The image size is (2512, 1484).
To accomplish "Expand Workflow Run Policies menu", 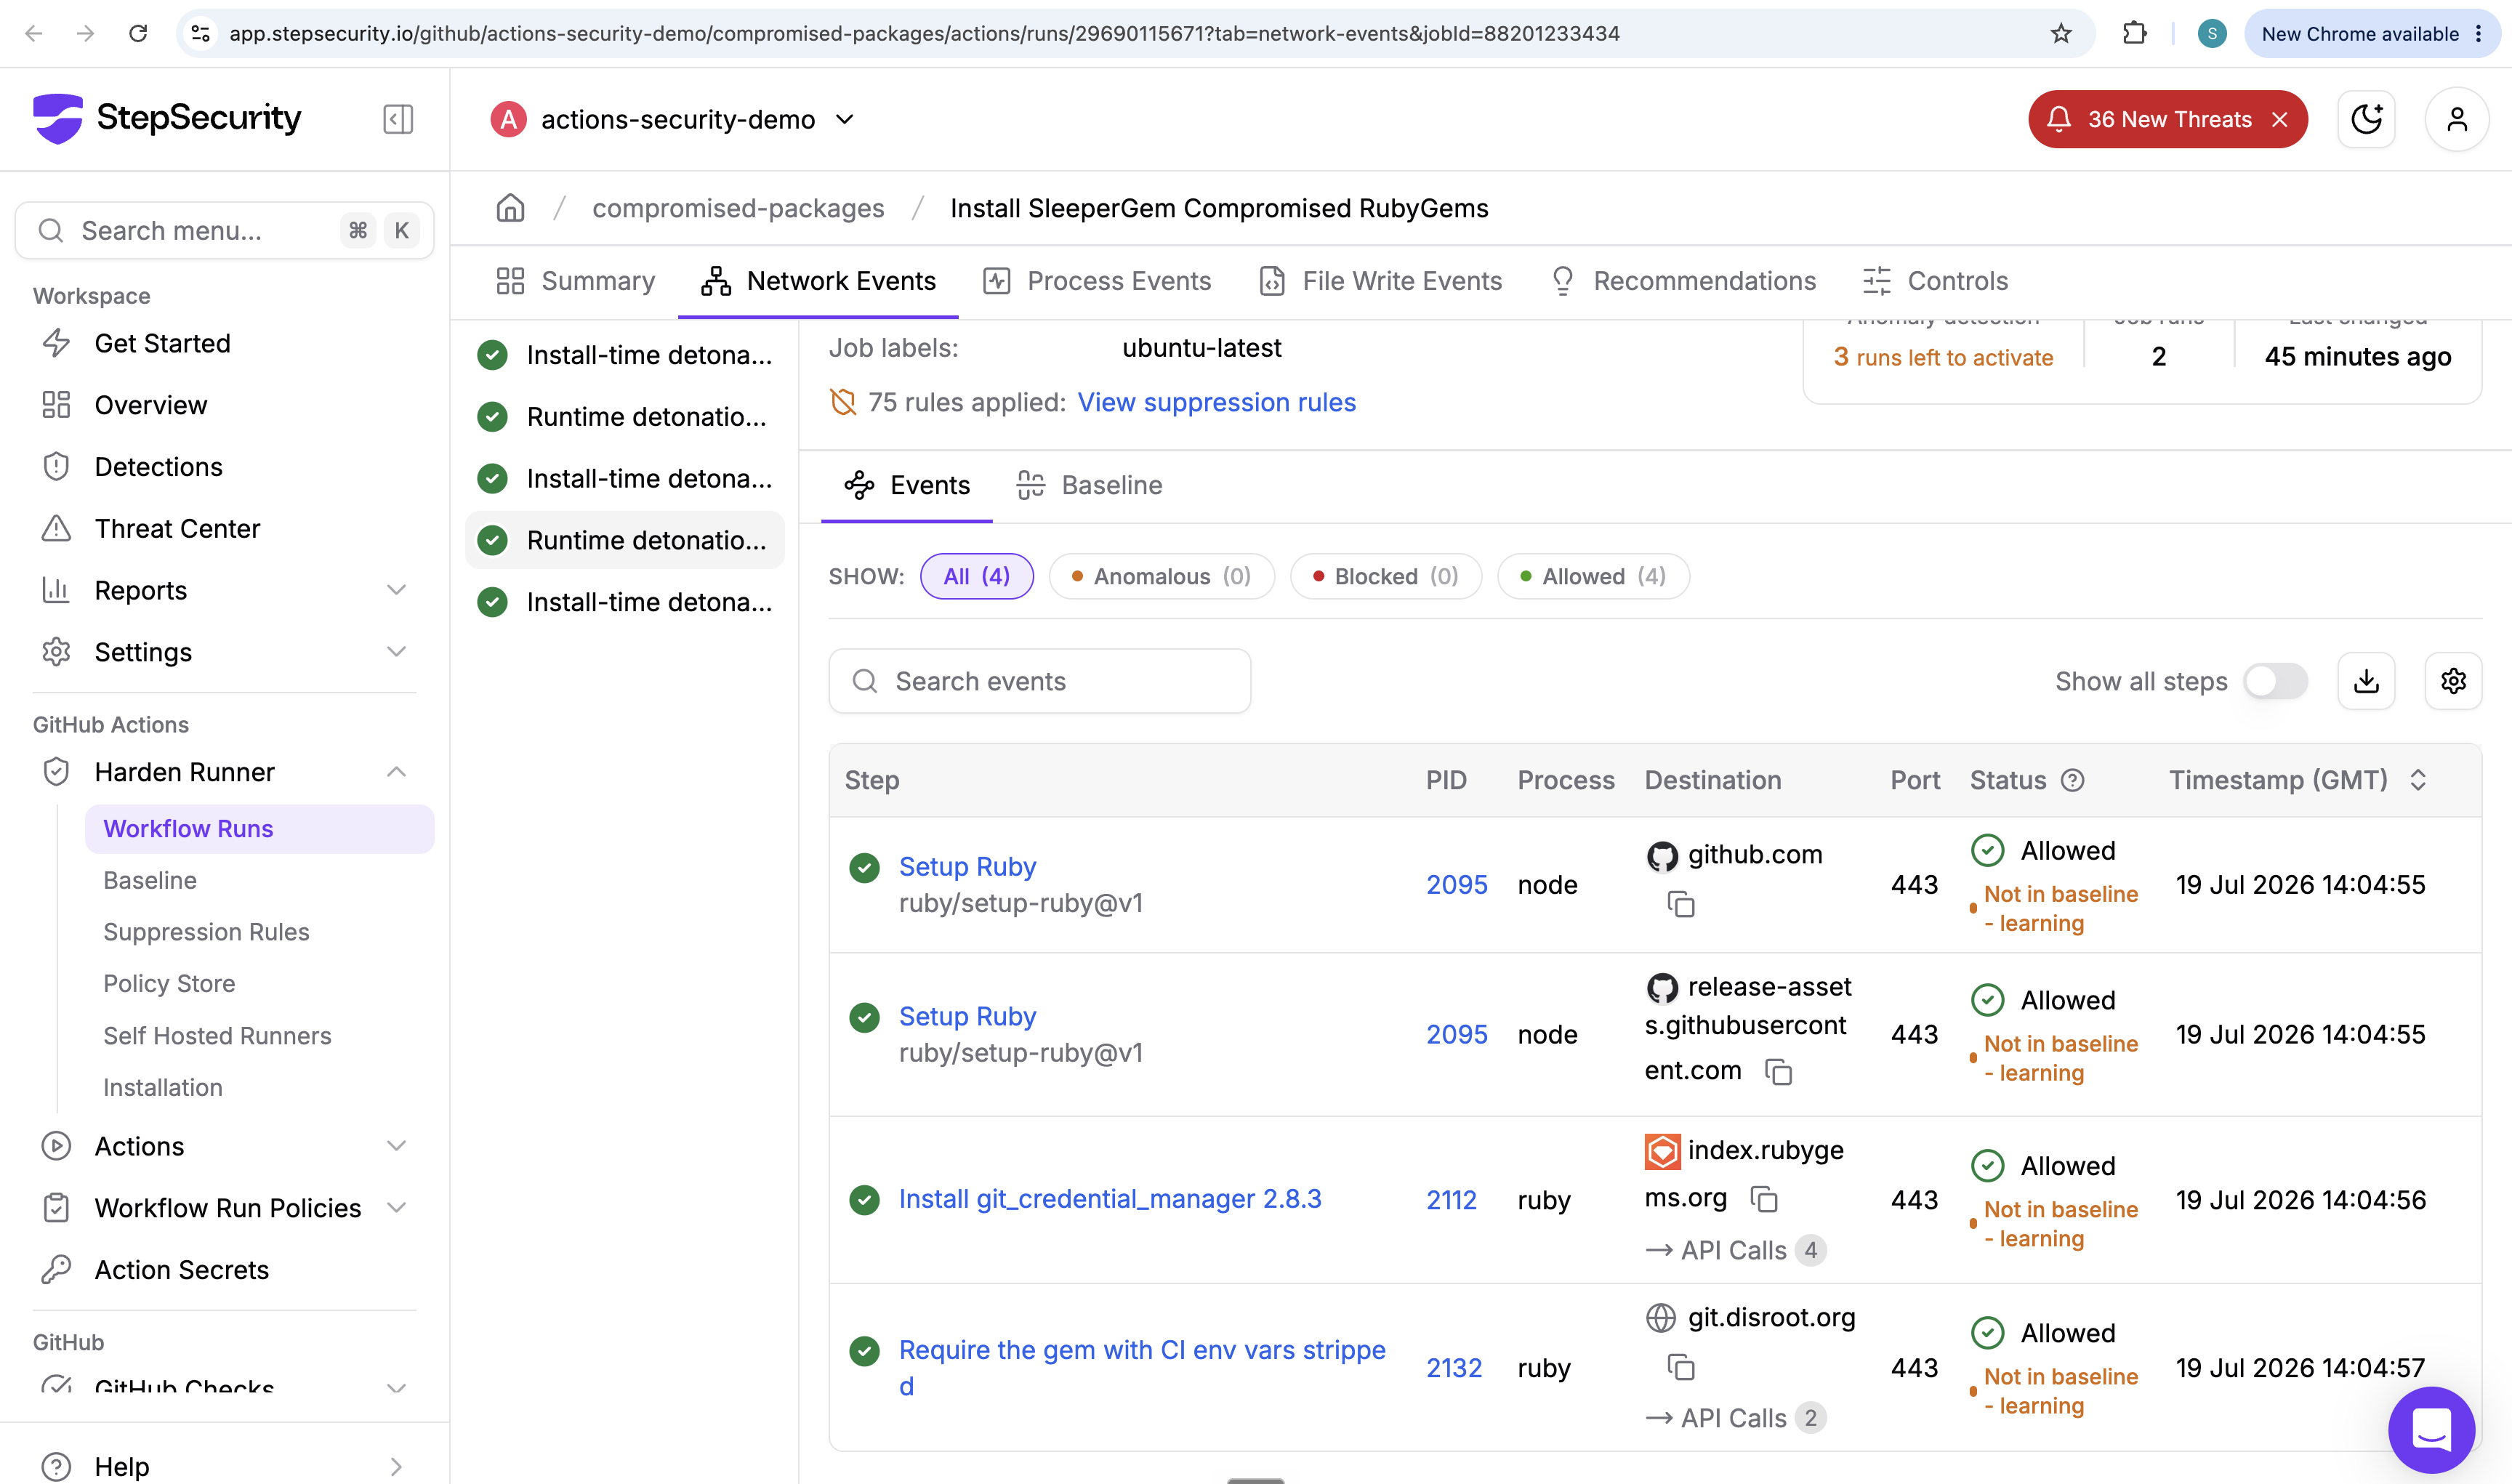I will click(x=396, y=1208).
